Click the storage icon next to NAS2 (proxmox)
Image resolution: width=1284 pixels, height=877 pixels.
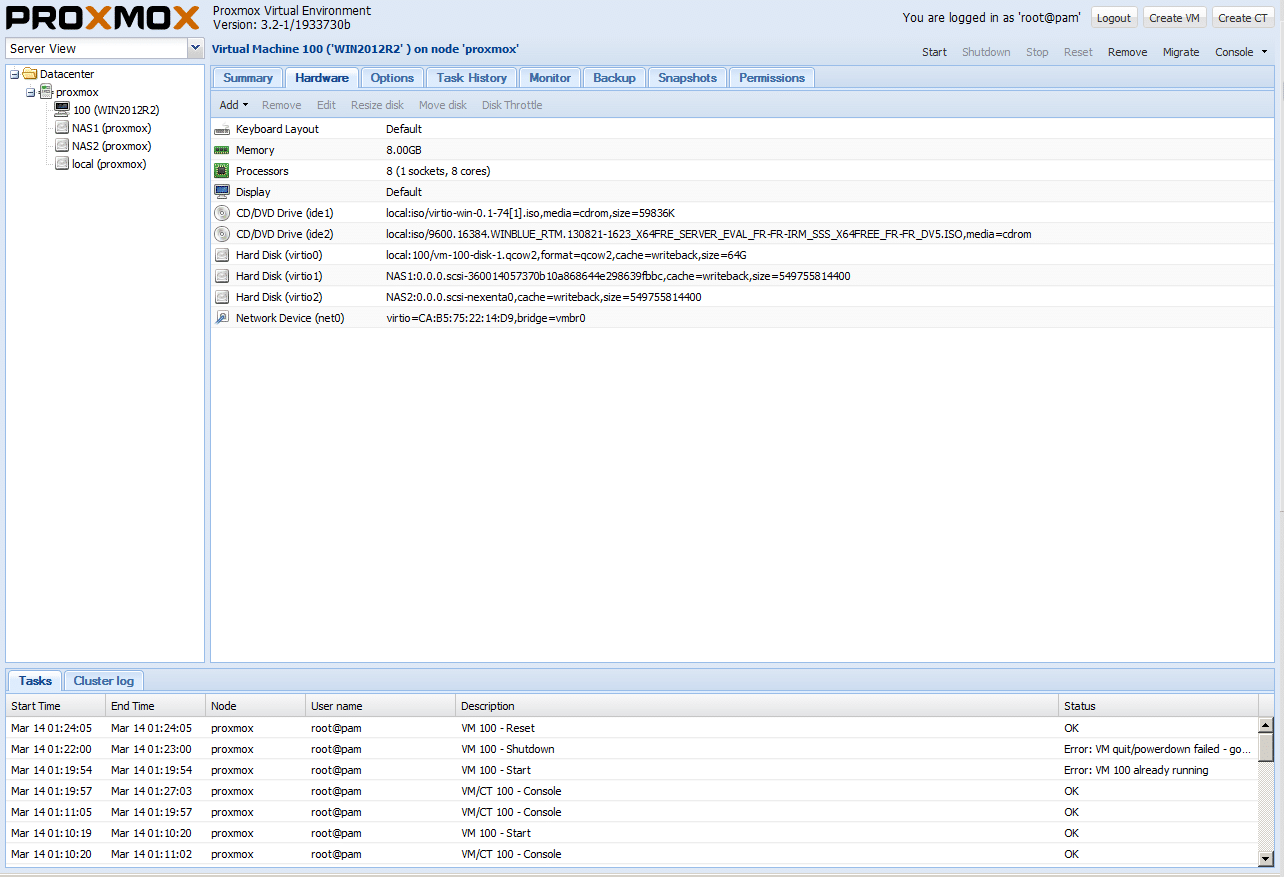coord(62,146)
